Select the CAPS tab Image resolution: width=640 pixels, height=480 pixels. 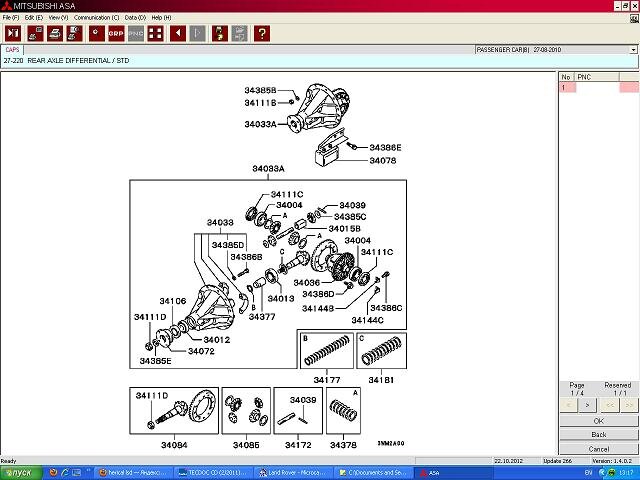coord(13,49)
